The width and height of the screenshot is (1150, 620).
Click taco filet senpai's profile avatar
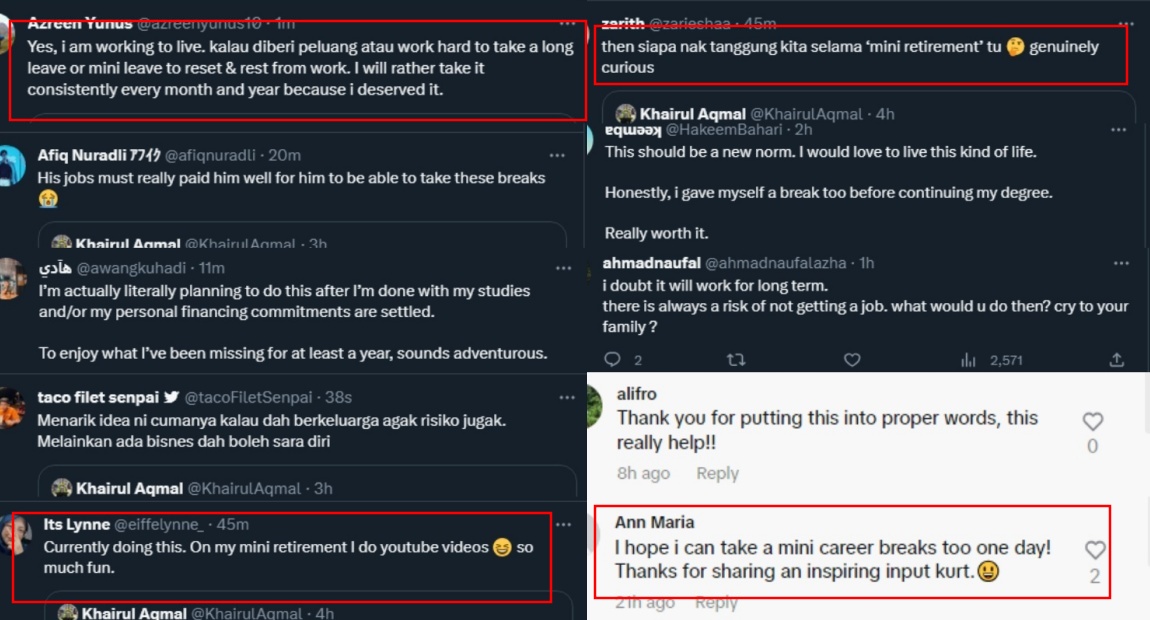12,407
